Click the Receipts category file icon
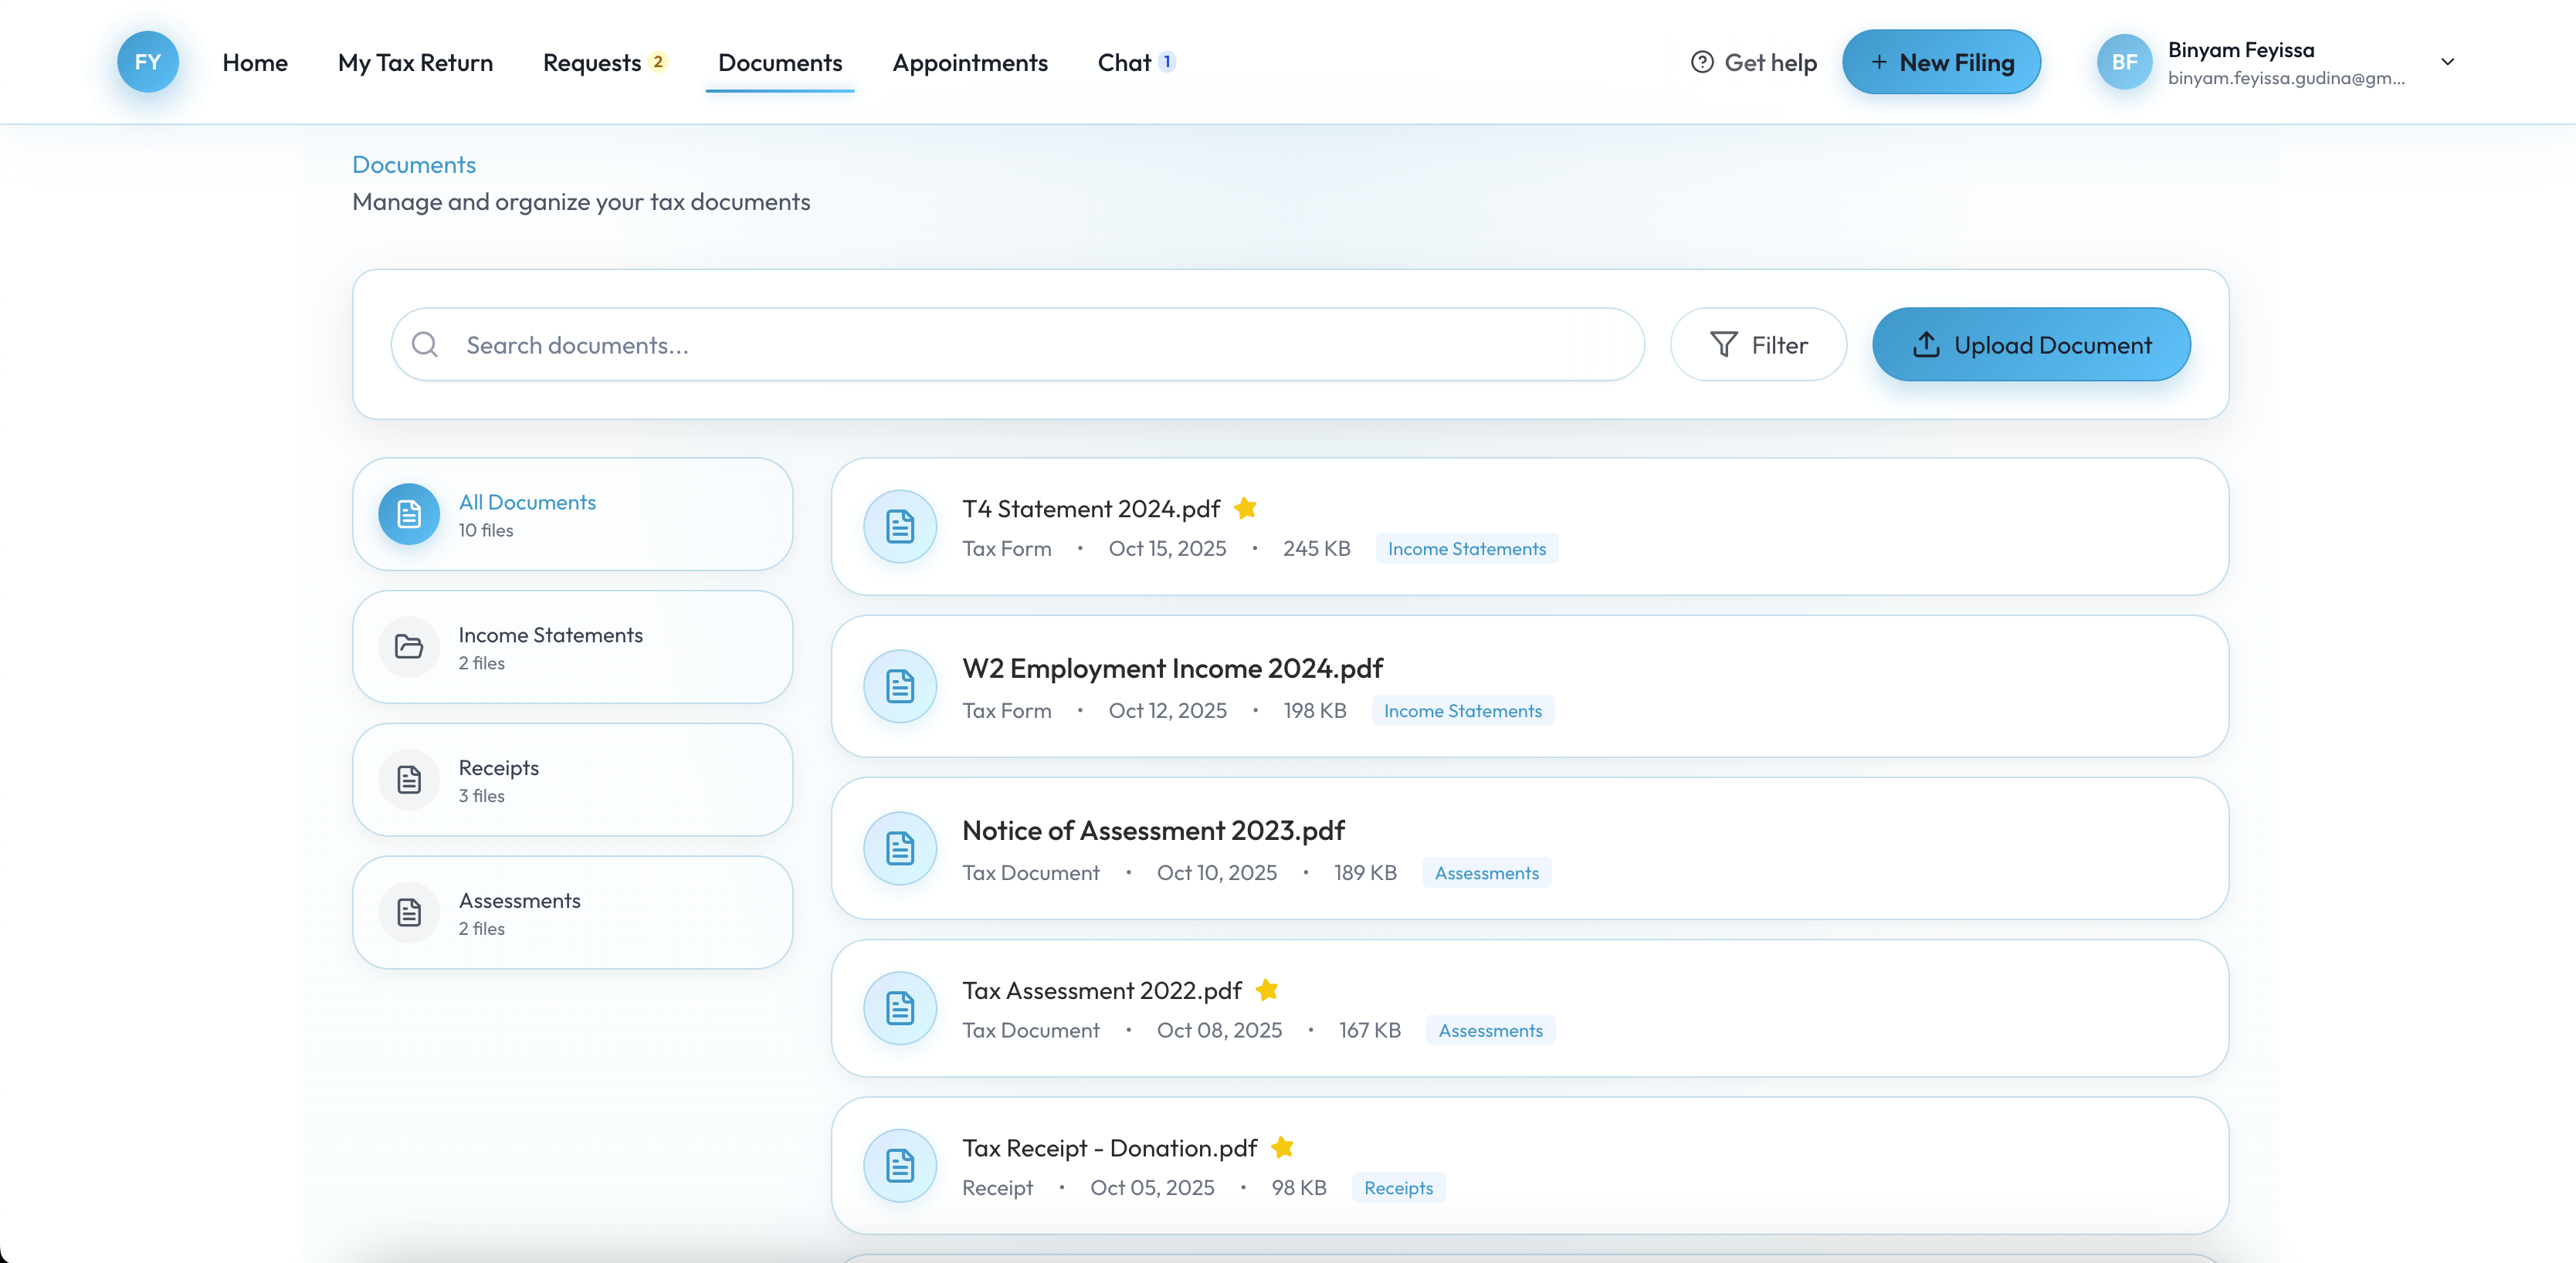Viewport: 2576px width, 1263px height. [409, 780]
